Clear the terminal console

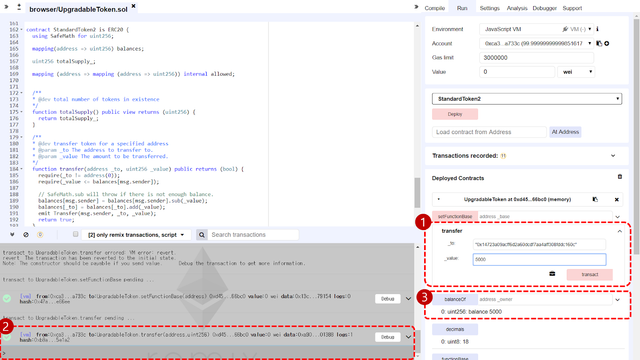pyautogui.click(x=26, y=235)
